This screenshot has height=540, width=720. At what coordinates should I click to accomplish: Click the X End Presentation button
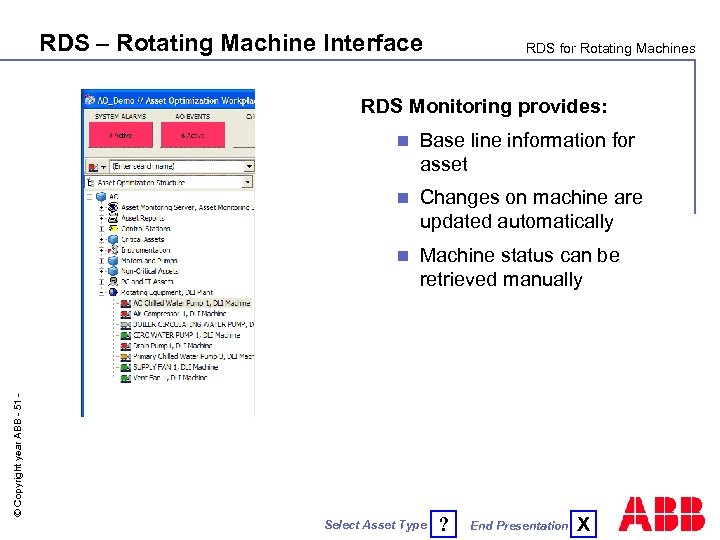point(584,524)
